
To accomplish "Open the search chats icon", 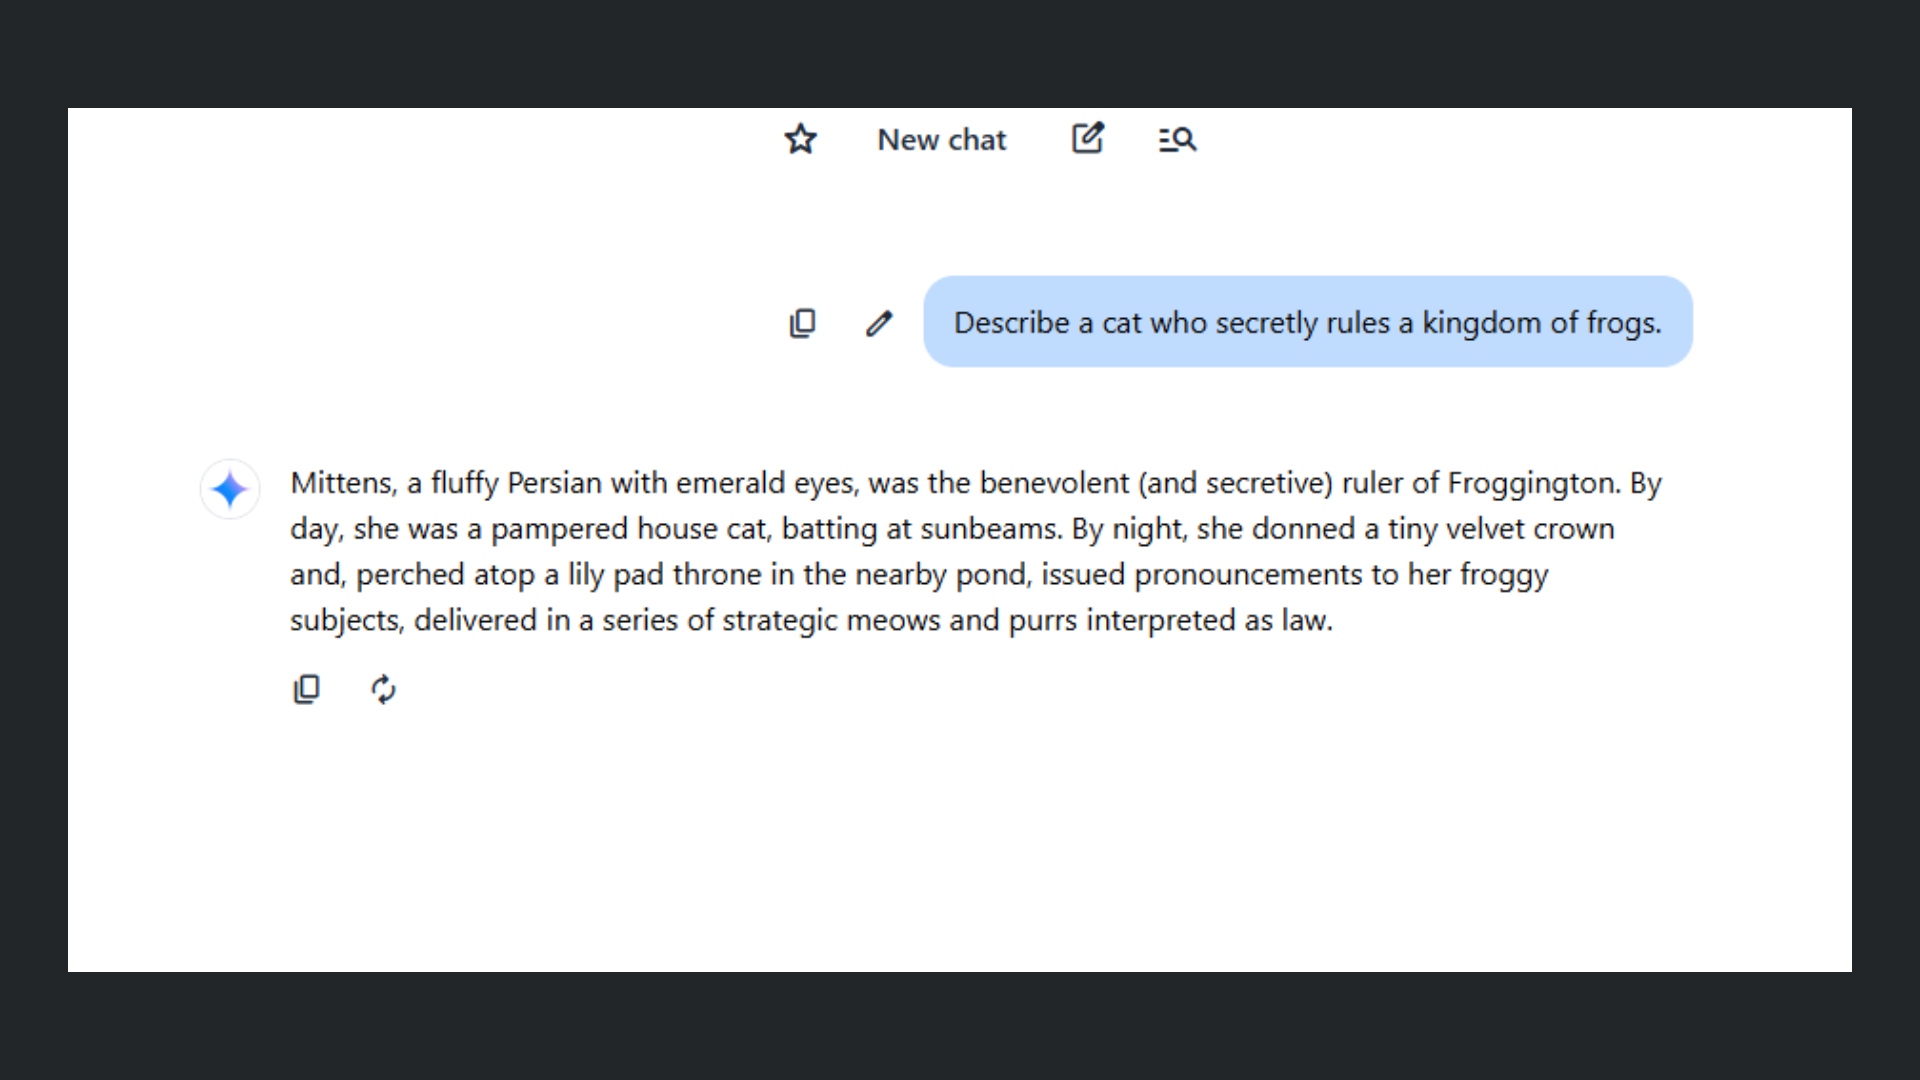I will [x=1177, y=139].
